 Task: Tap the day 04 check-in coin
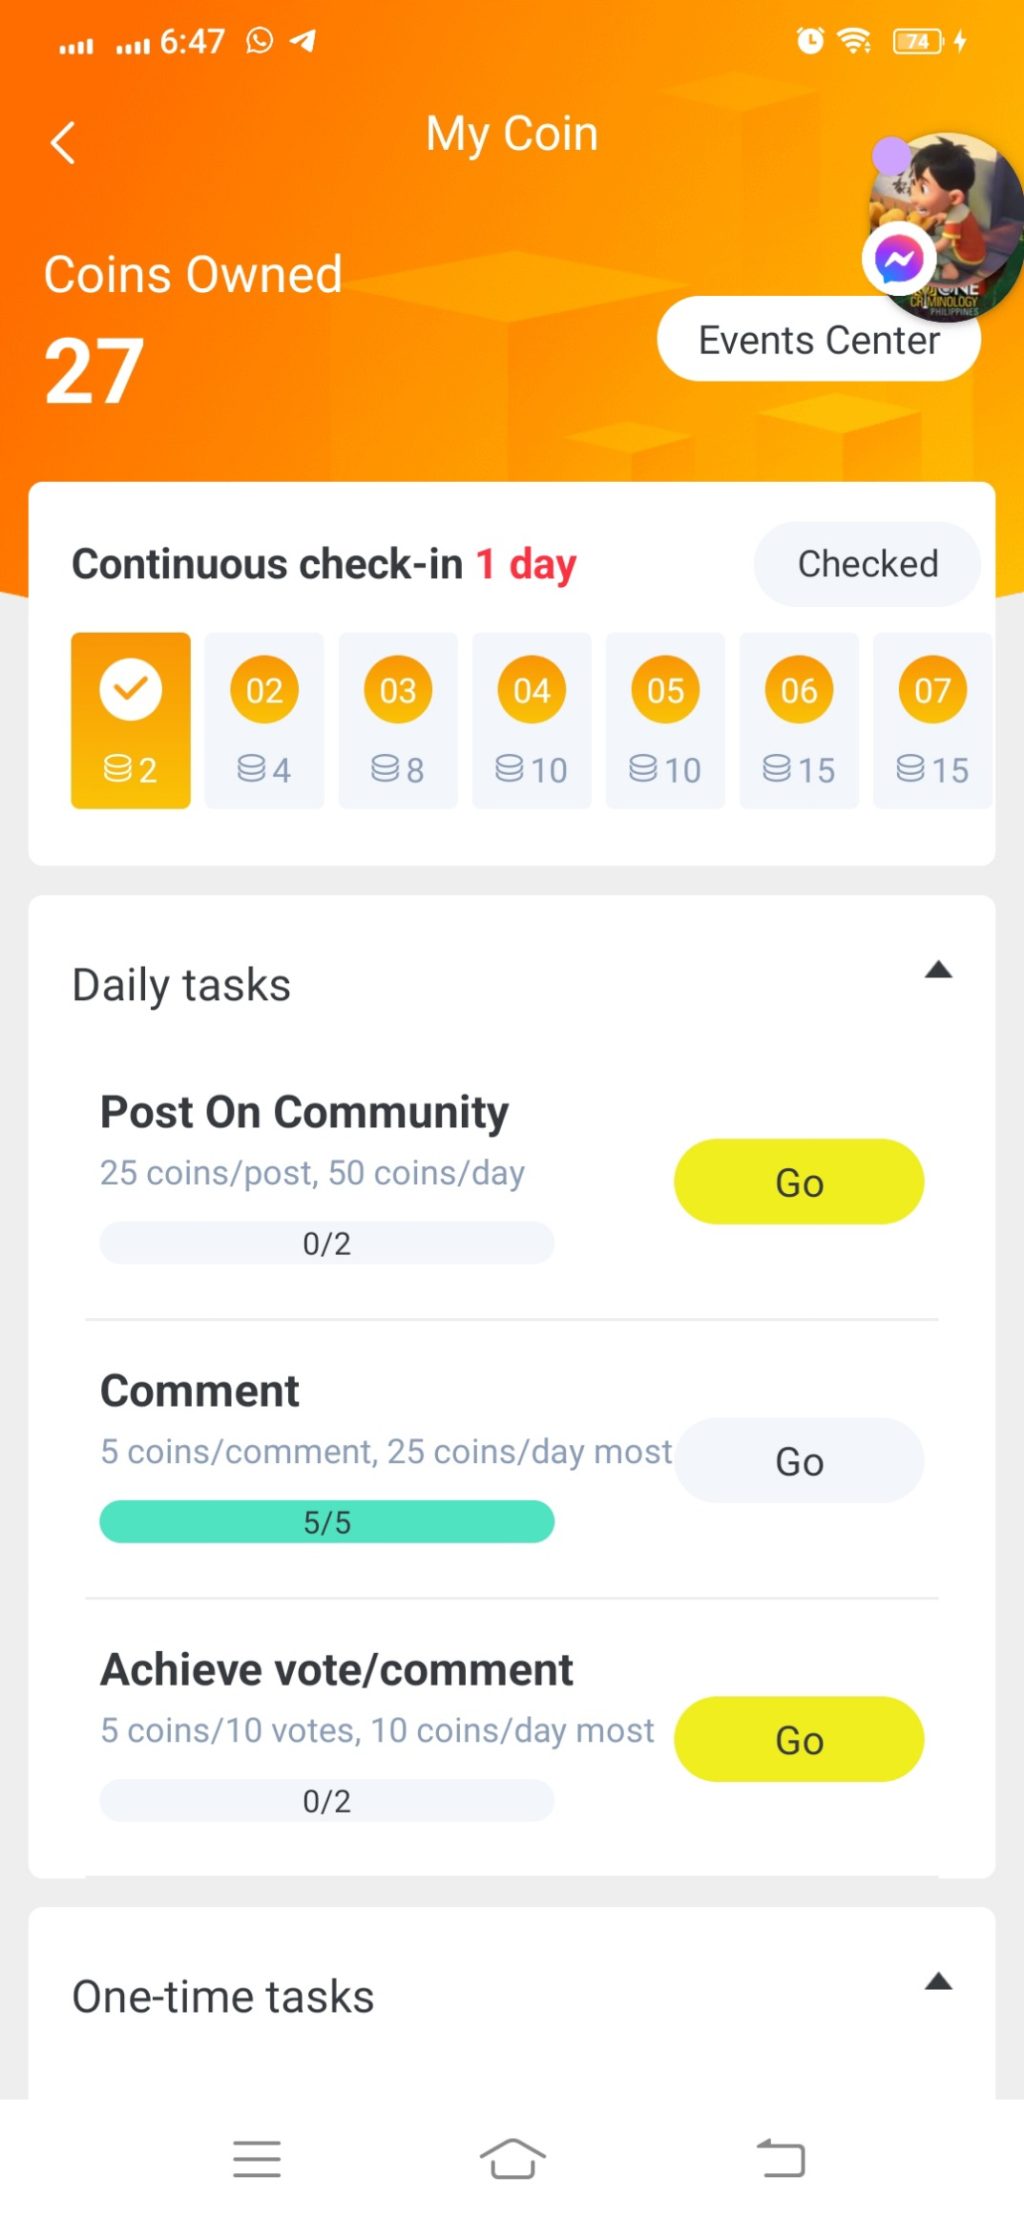click(531, 690)
